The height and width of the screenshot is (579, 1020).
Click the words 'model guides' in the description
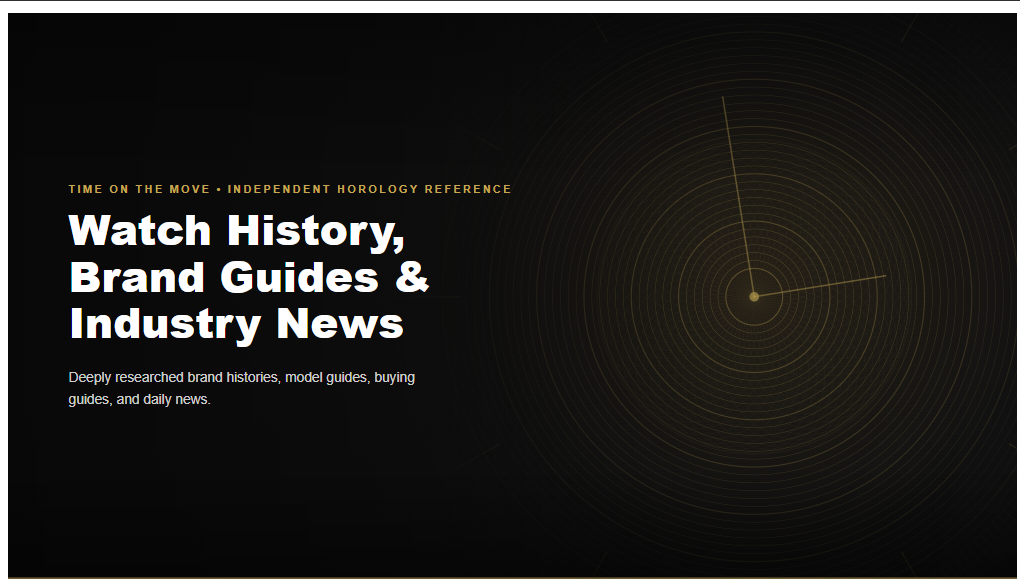coord(327,377)
